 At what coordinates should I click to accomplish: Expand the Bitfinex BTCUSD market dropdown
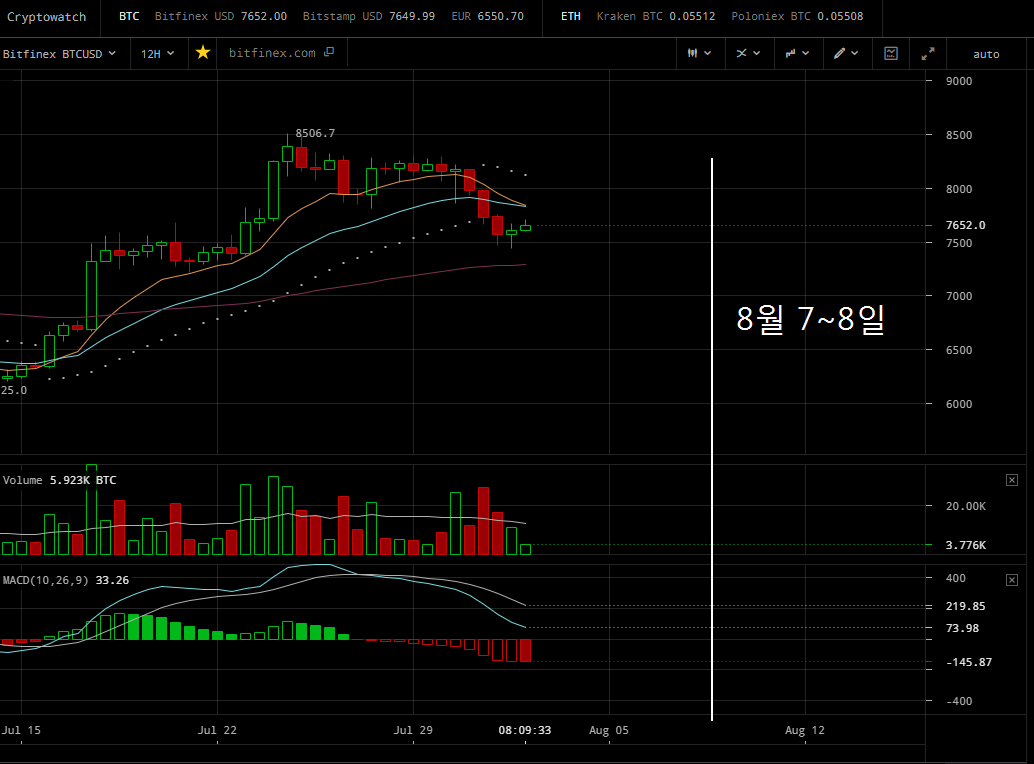[x=59, y=53]
